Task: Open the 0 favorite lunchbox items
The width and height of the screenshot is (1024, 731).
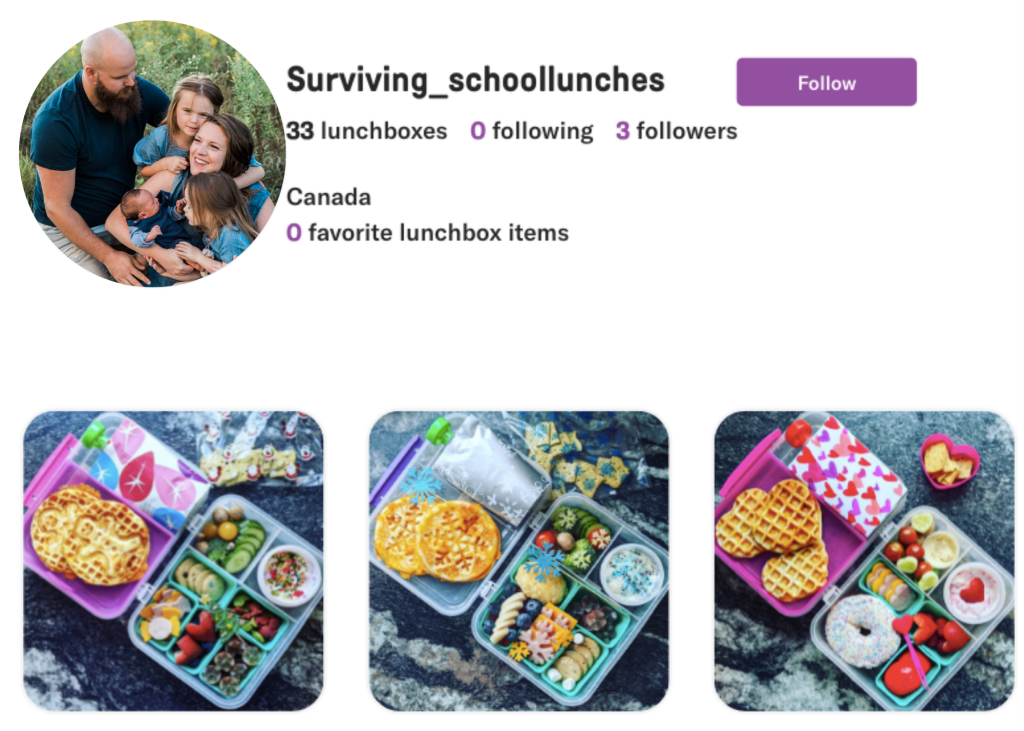Action: click(x=427, y=233)
